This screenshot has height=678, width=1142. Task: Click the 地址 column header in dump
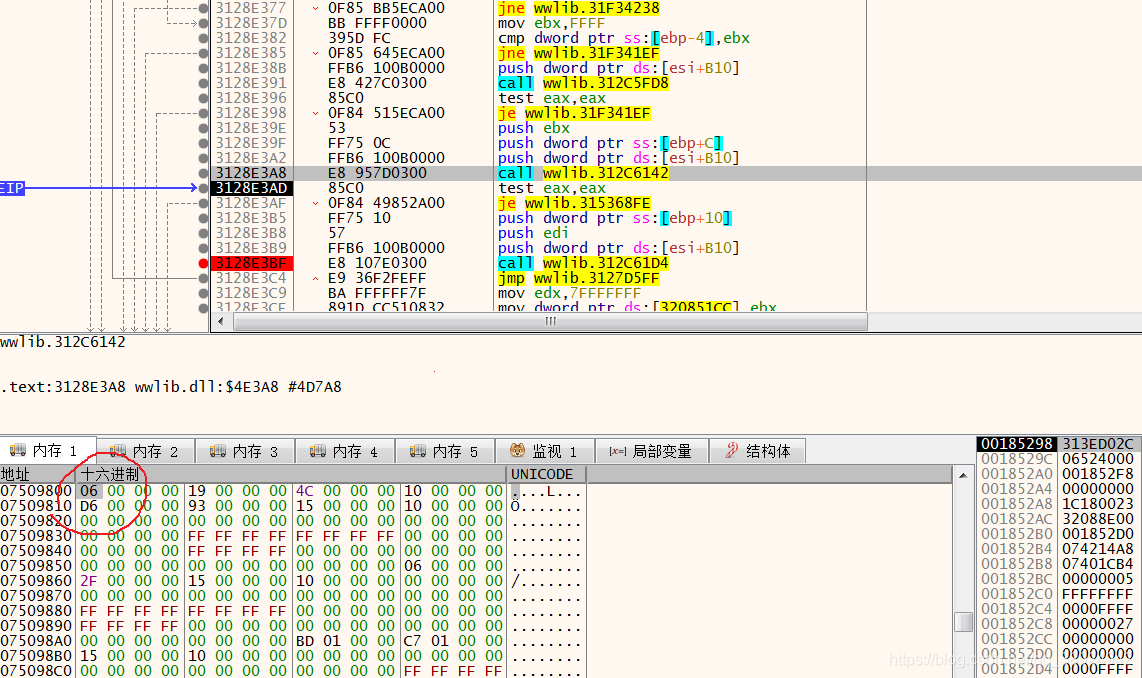pos(37,474)
